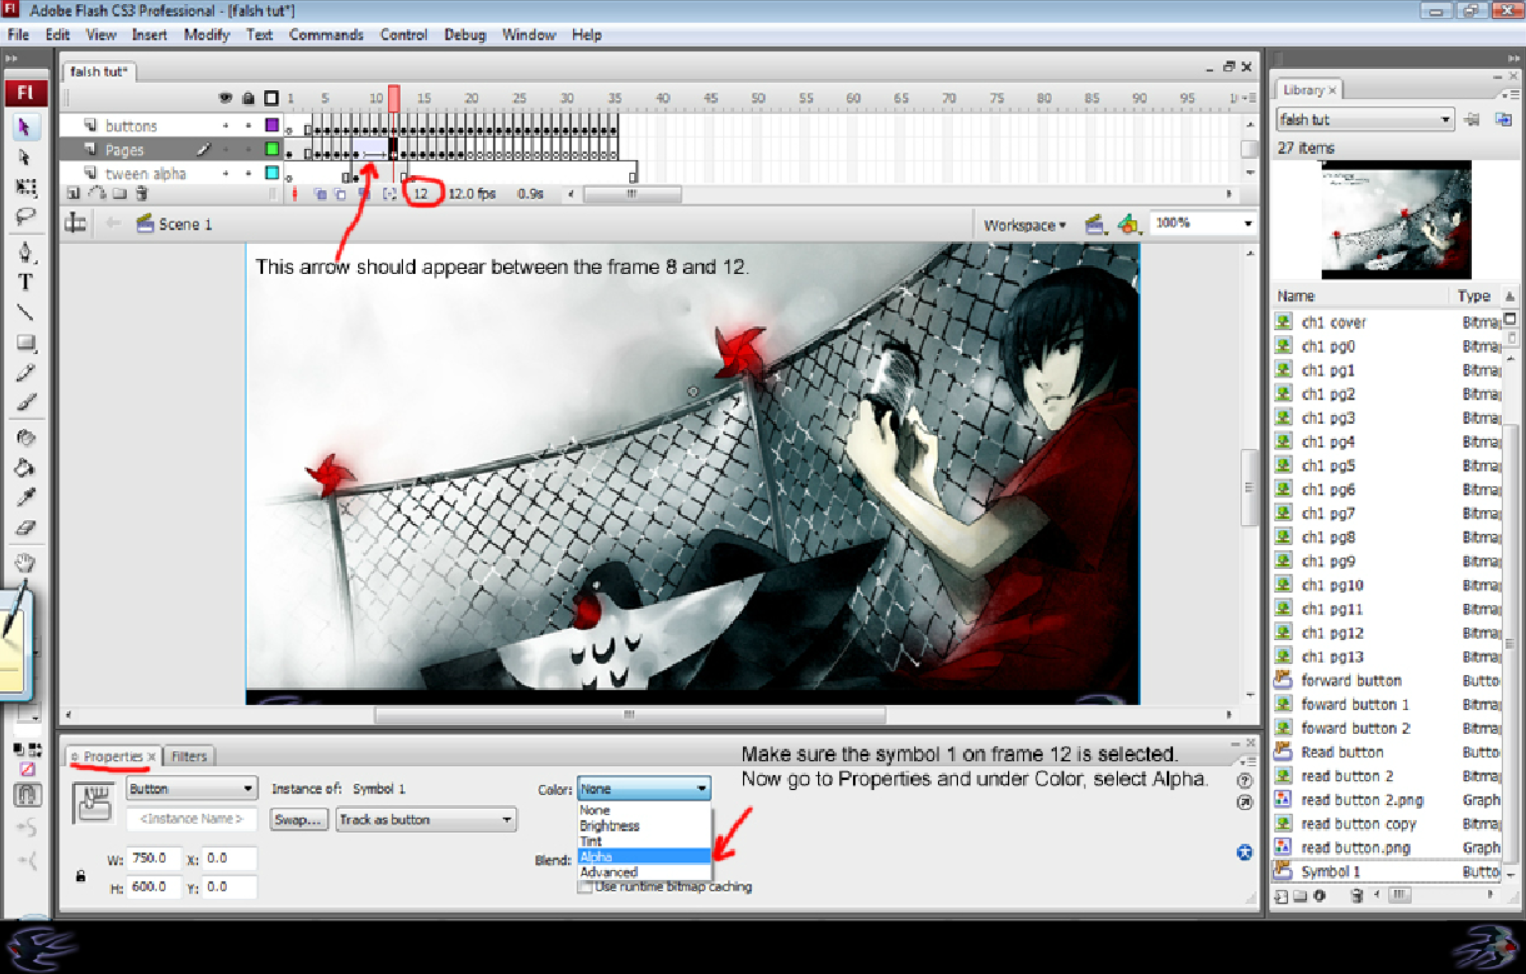Viewport: 1526px width, 974px height.
Task: Choose Advanced in the Color list
Action: coord(643,872)
